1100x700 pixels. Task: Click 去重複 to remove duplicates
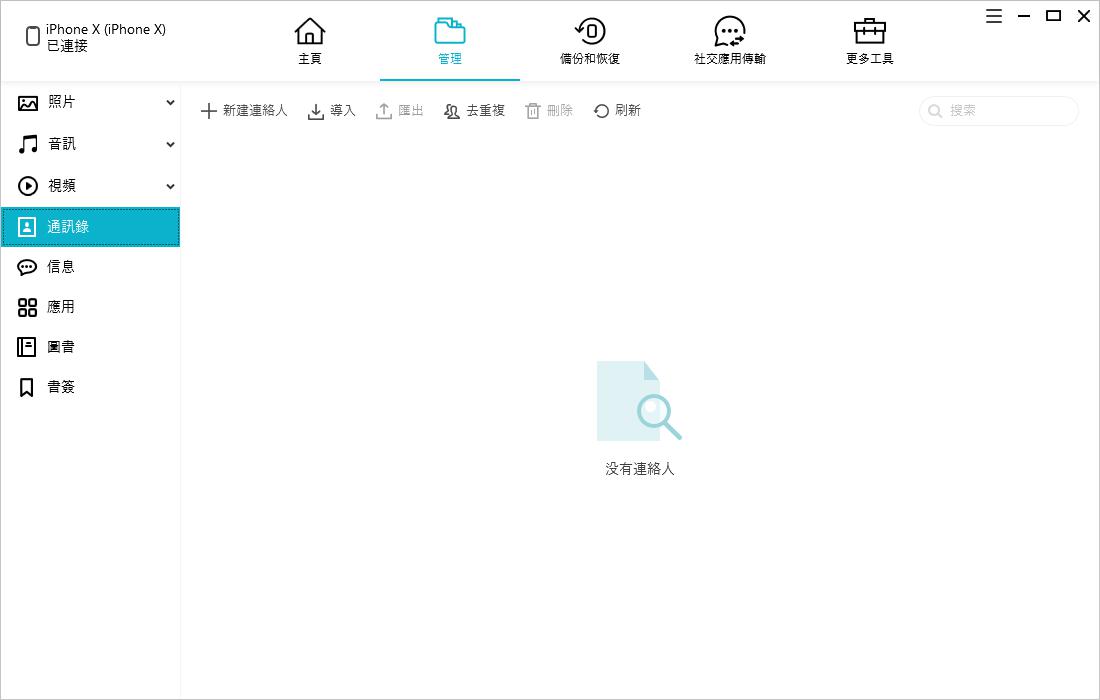[474, 111]
